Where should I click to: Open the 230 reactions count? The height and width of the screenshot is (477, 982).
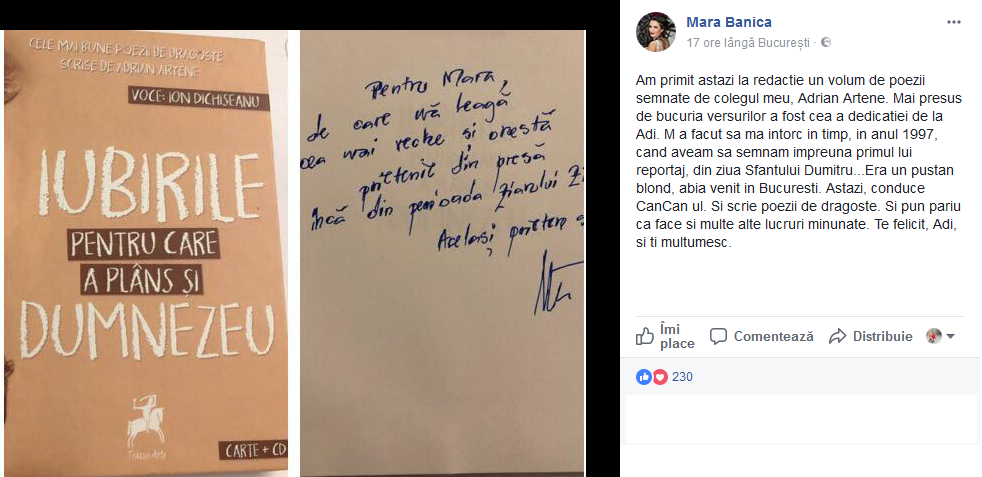tap(682, 377)
